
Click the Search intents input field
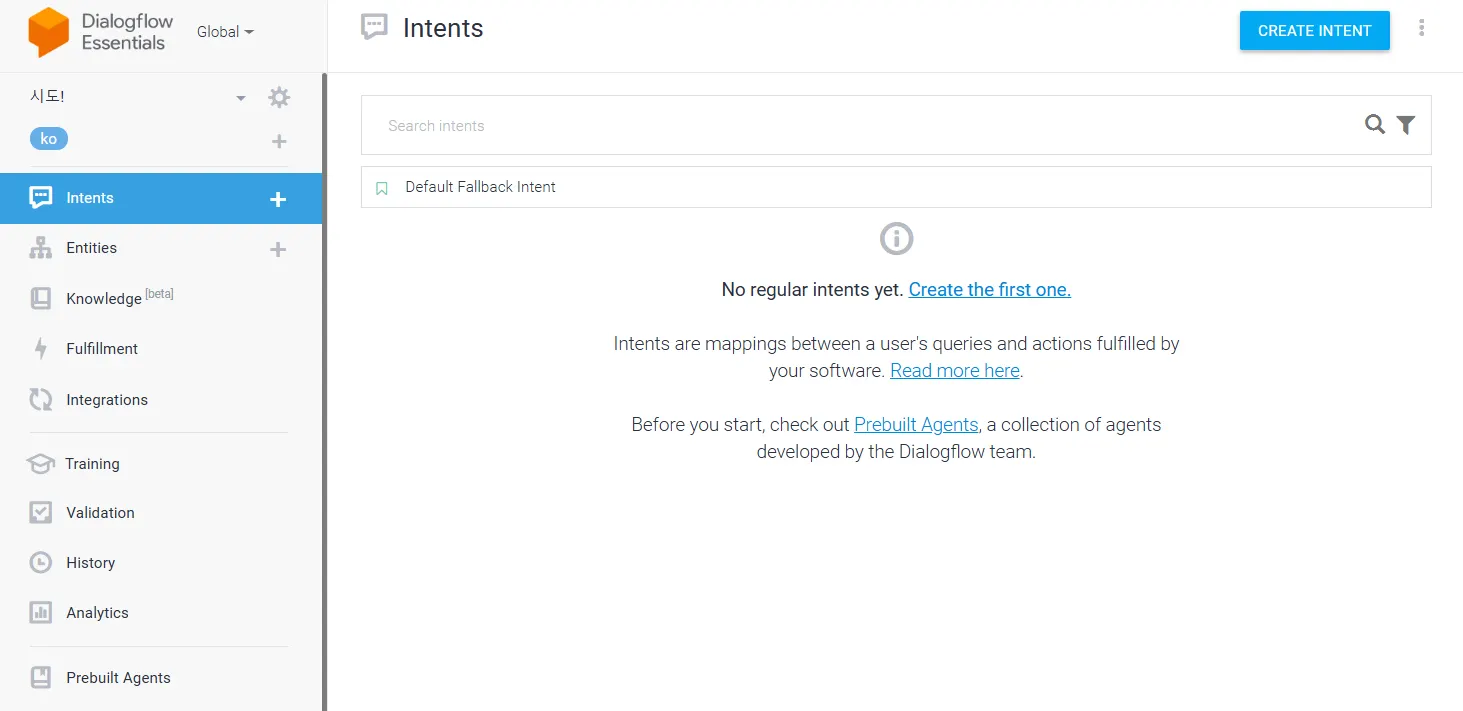click(x=860, y=126)
